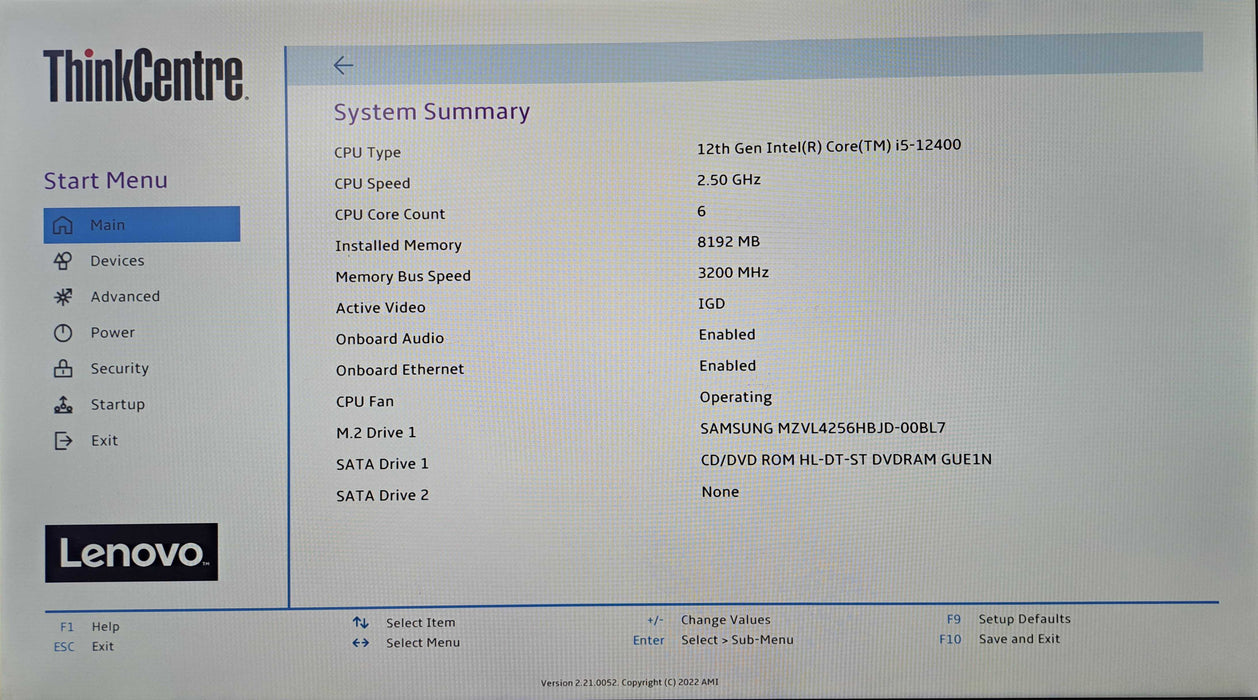Click the Advanced gear-star icon

63,297
